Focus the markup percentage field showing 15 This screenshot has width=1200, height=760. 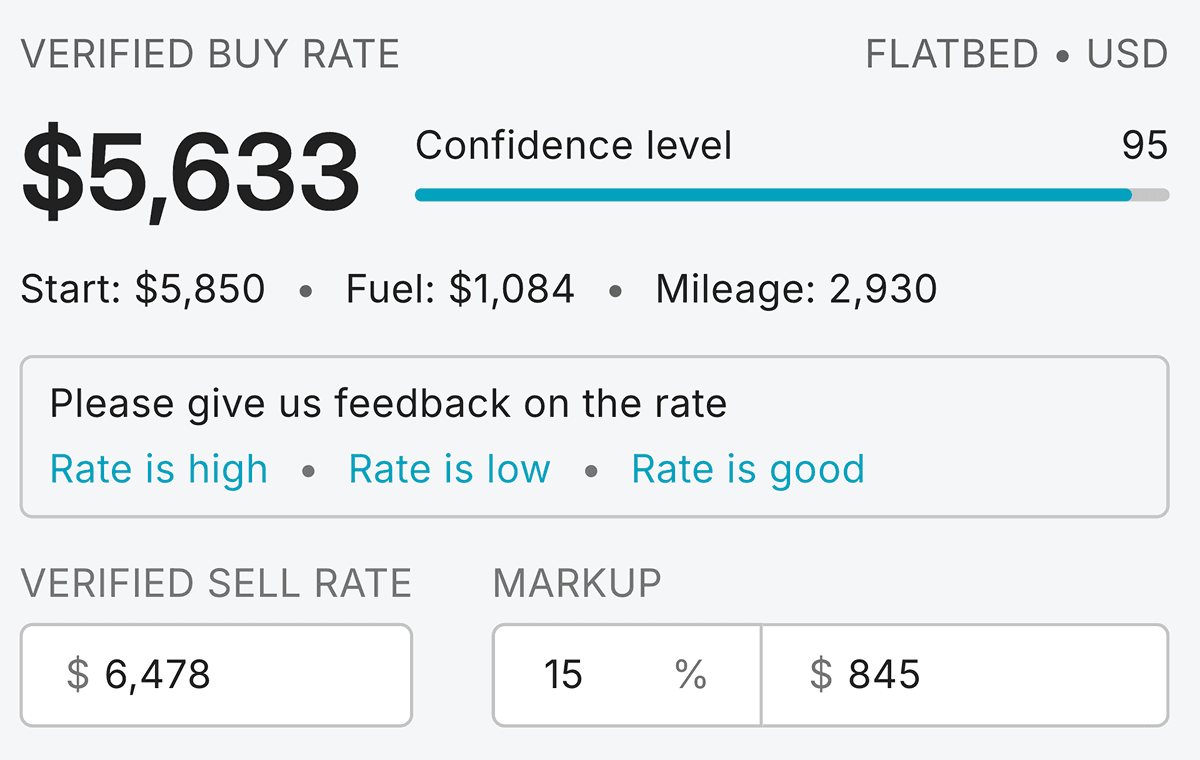[580, 675]
